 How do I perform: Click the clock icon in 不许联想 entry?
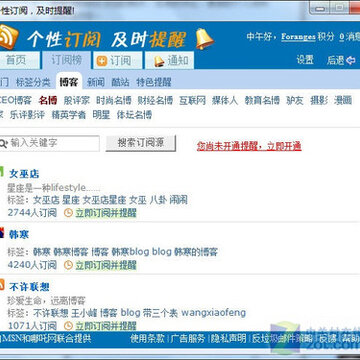coord(68,325)
